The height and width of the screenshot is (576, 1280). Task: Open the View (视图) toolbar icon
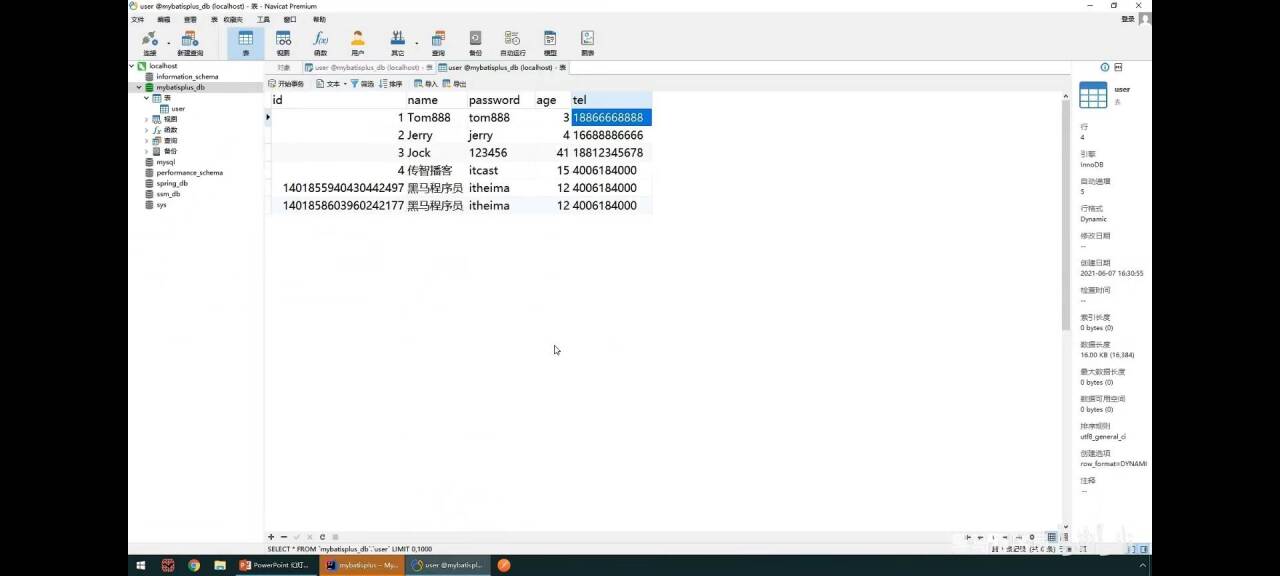(283, 42)
